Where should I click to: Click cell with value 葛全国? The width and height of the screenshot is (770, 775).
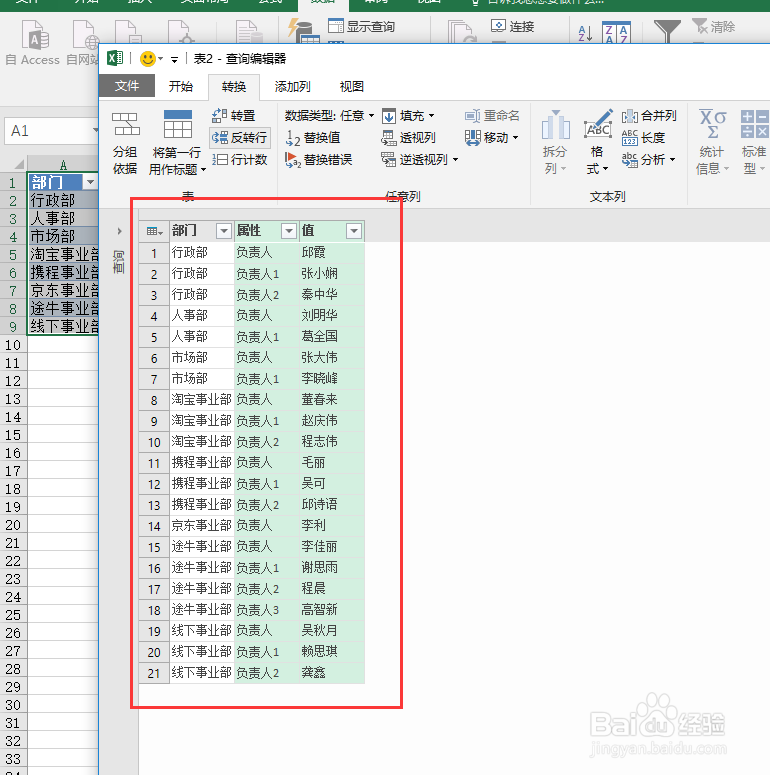pos(332,337)
